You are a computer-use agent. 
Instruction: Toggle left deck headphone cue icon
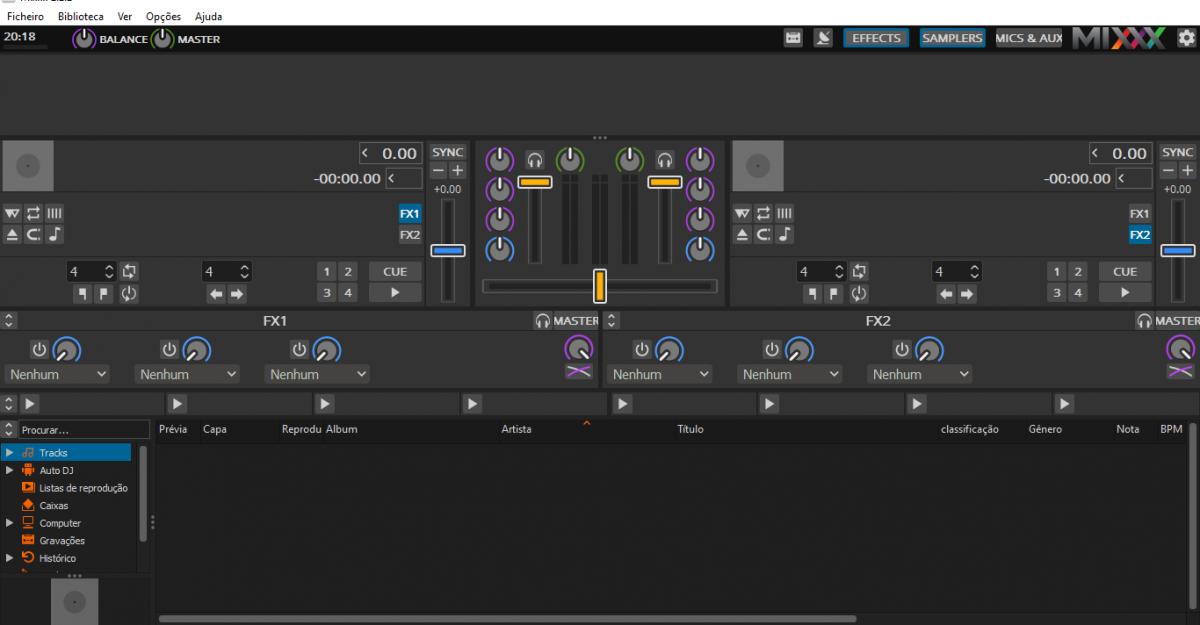tap(535, 159)
